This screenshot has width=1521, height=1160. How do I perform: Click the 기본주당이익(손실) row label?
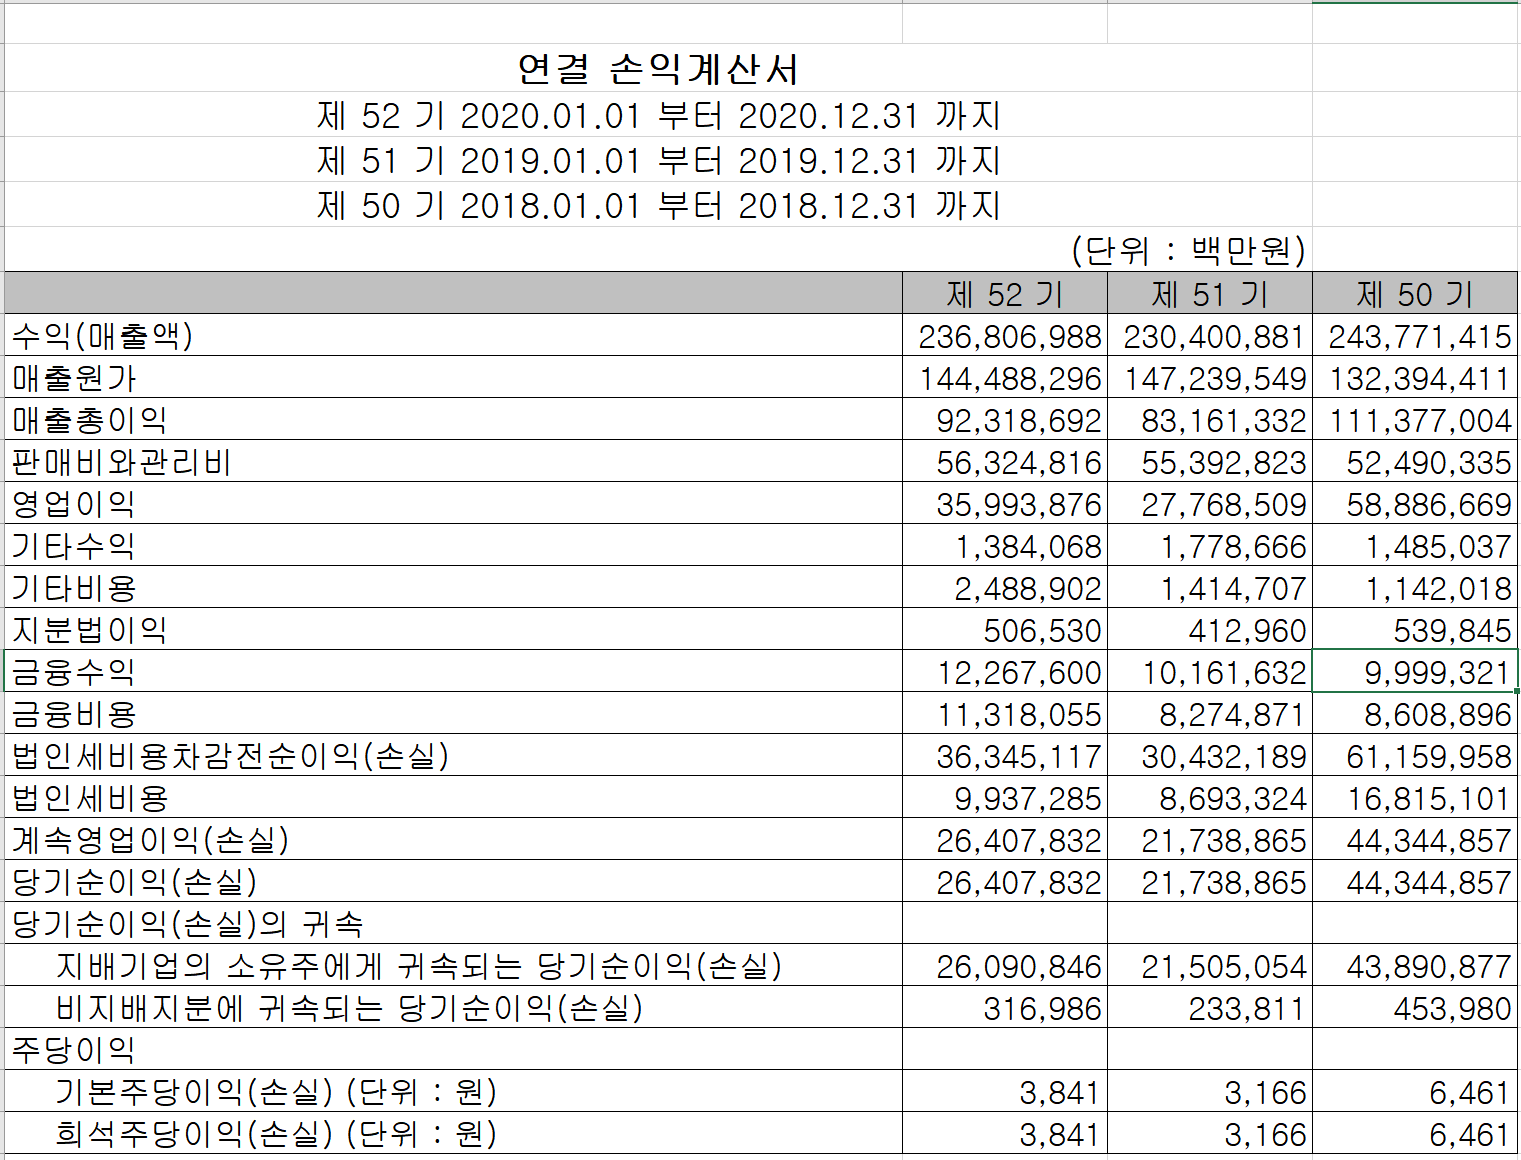(x=276, y=1092)
